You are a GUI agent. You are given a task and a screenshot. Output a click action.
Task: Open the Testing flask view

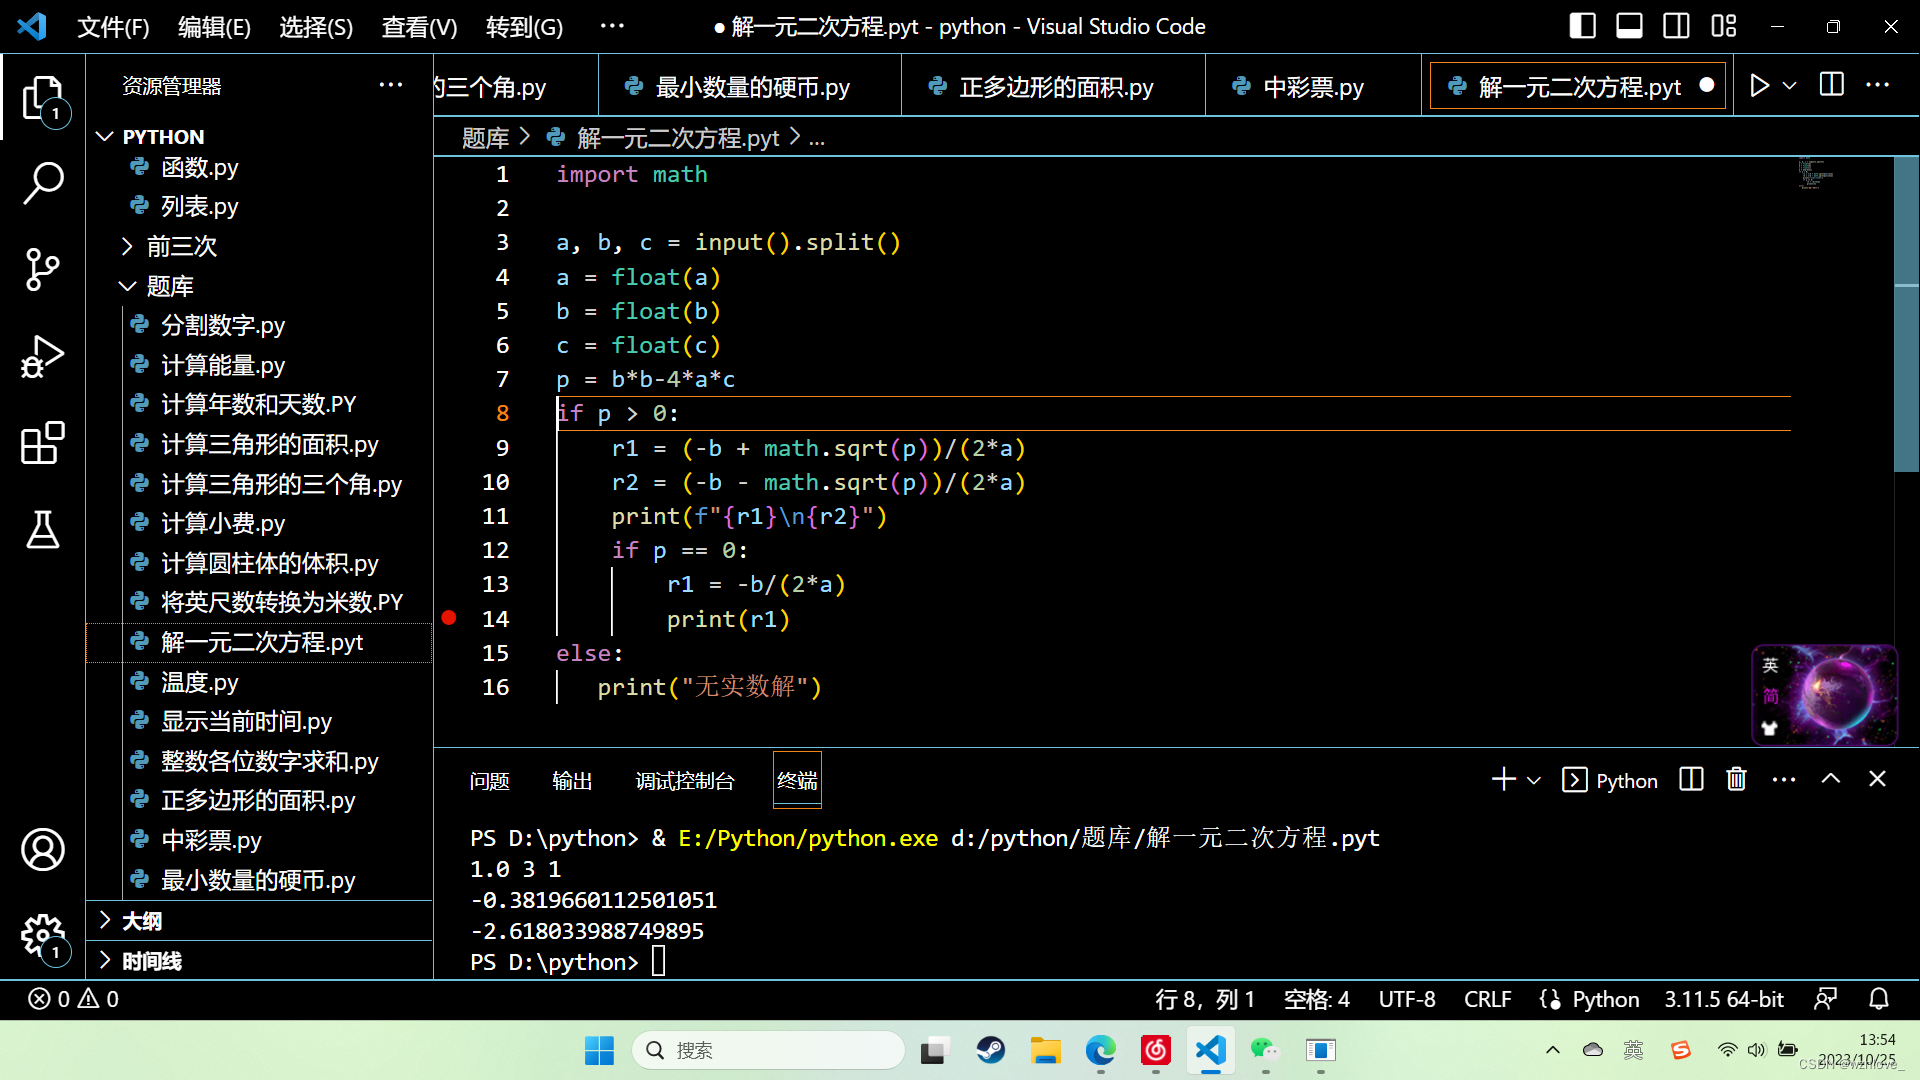[x=42, y=530]
